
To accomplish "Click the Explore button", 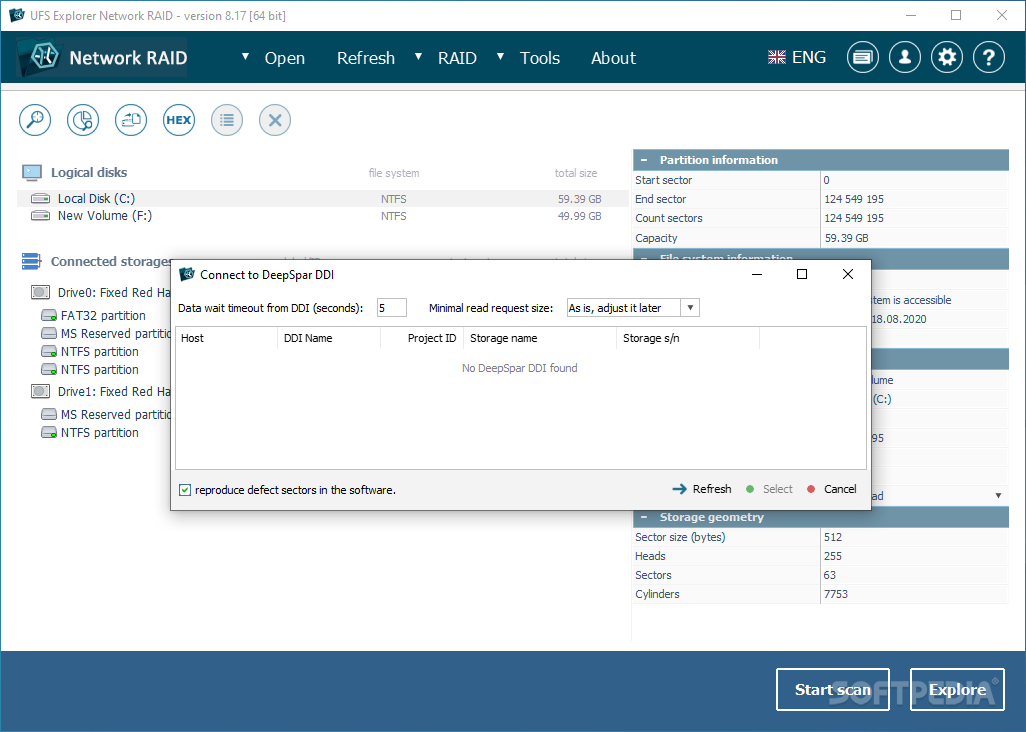I will tap(957, 689).
